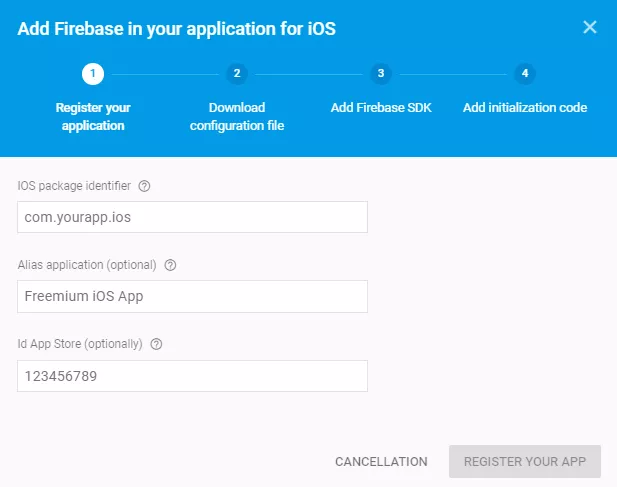Image resolution: width=617 pixels, height=487 pixels.
Task: Focus the Alias application input field
Action: tap(192, 296)
